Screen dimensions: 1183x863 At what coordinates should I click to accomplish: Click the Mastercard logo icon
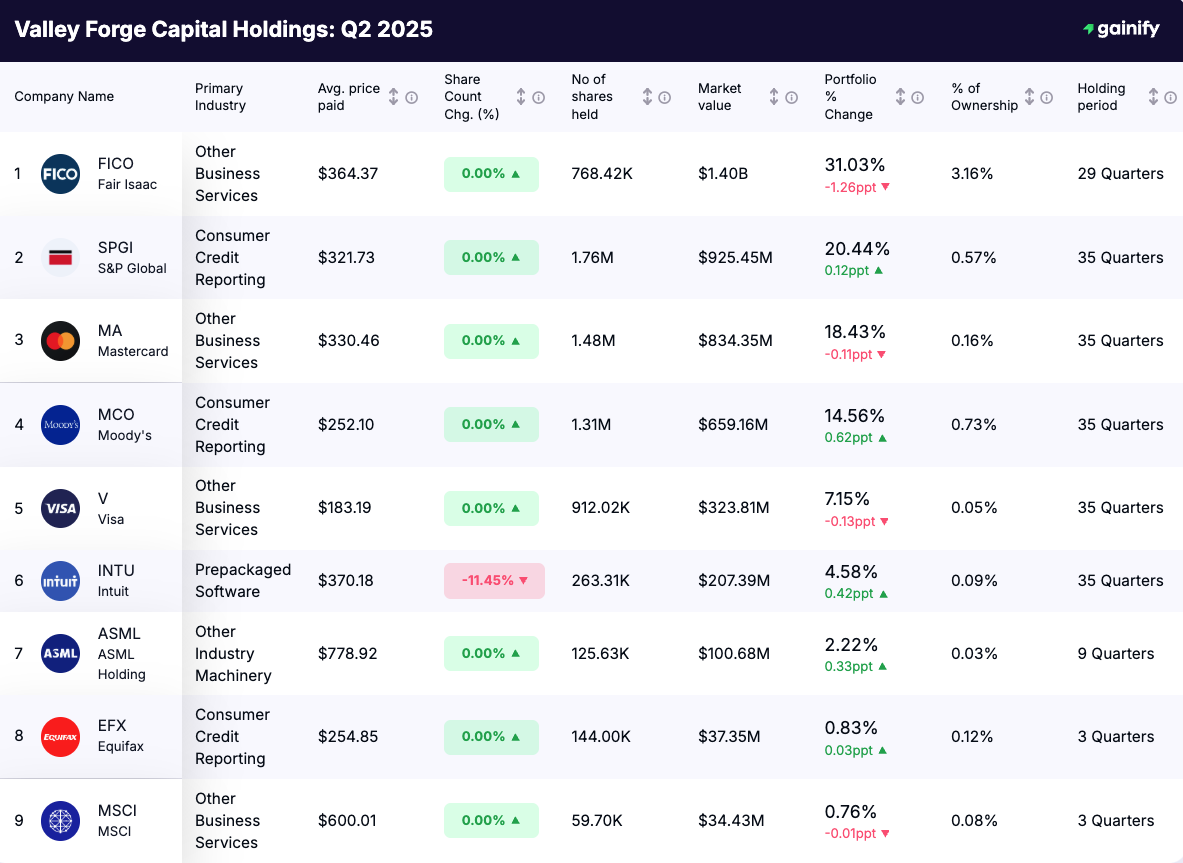(x=60, y=341)
